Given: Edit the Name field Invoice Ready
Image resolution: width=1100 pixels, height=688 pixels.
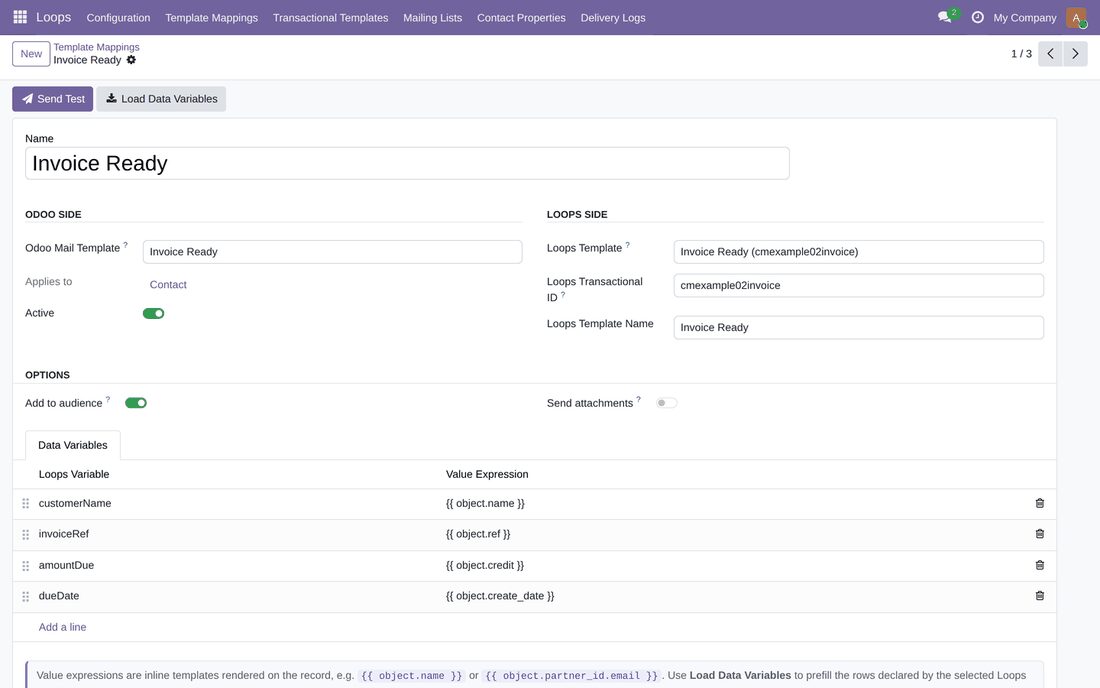Looking at the screenshot, I should (x=407, y=163).
